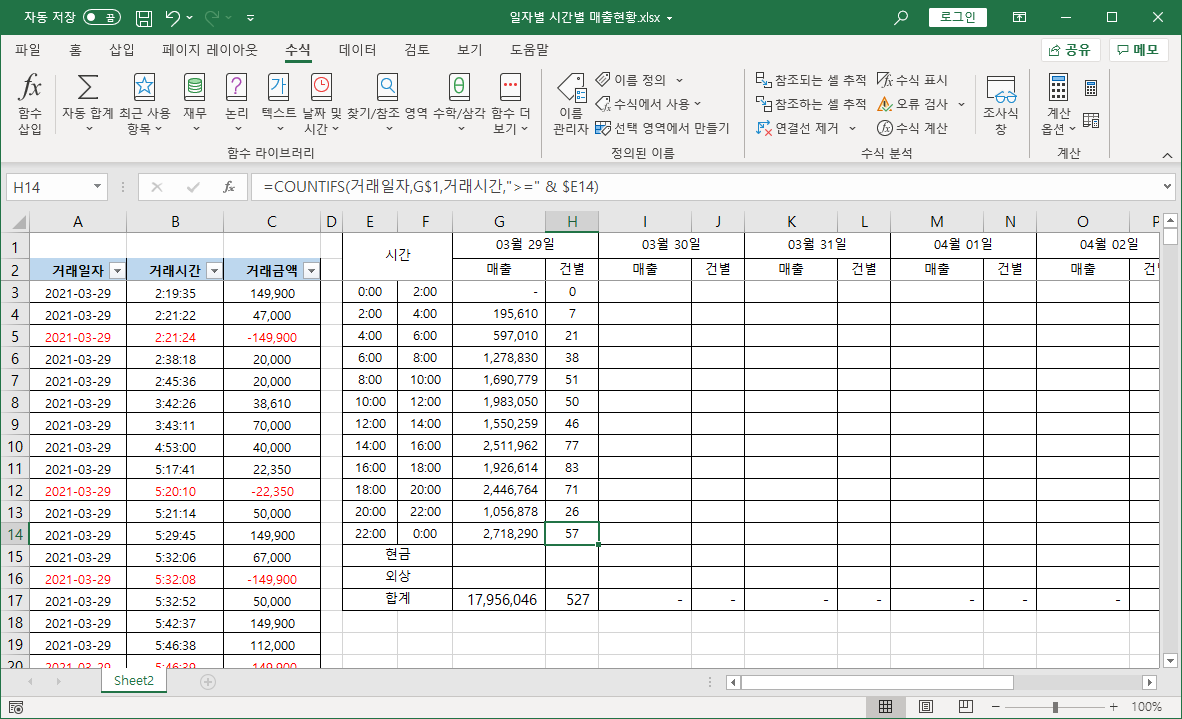Viewport: 1182px width, 719px height.
Task: Switch to the Data (데이터) tab
Action: (x=357, y=50)
